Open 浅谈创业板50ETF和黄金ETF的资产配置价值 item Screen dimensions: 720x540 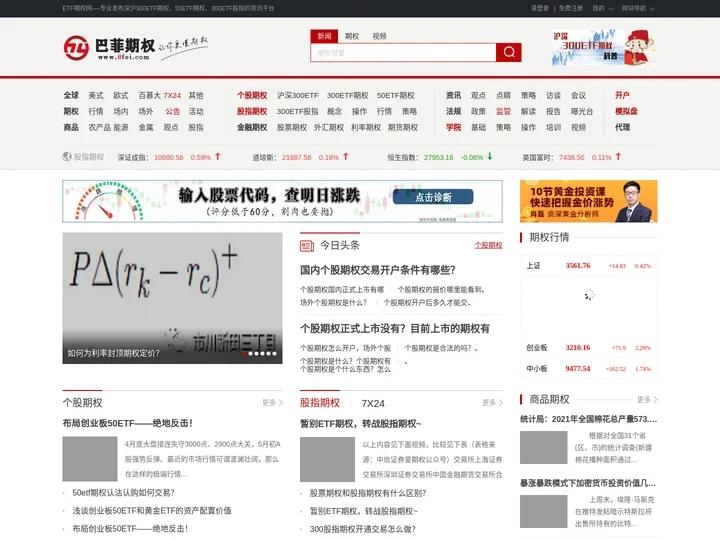152,511
